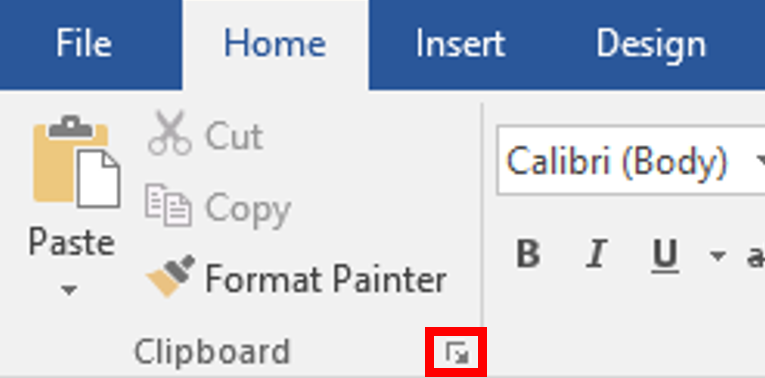
Task: Select the Home ribbon tab
Action: coord(275,44)
